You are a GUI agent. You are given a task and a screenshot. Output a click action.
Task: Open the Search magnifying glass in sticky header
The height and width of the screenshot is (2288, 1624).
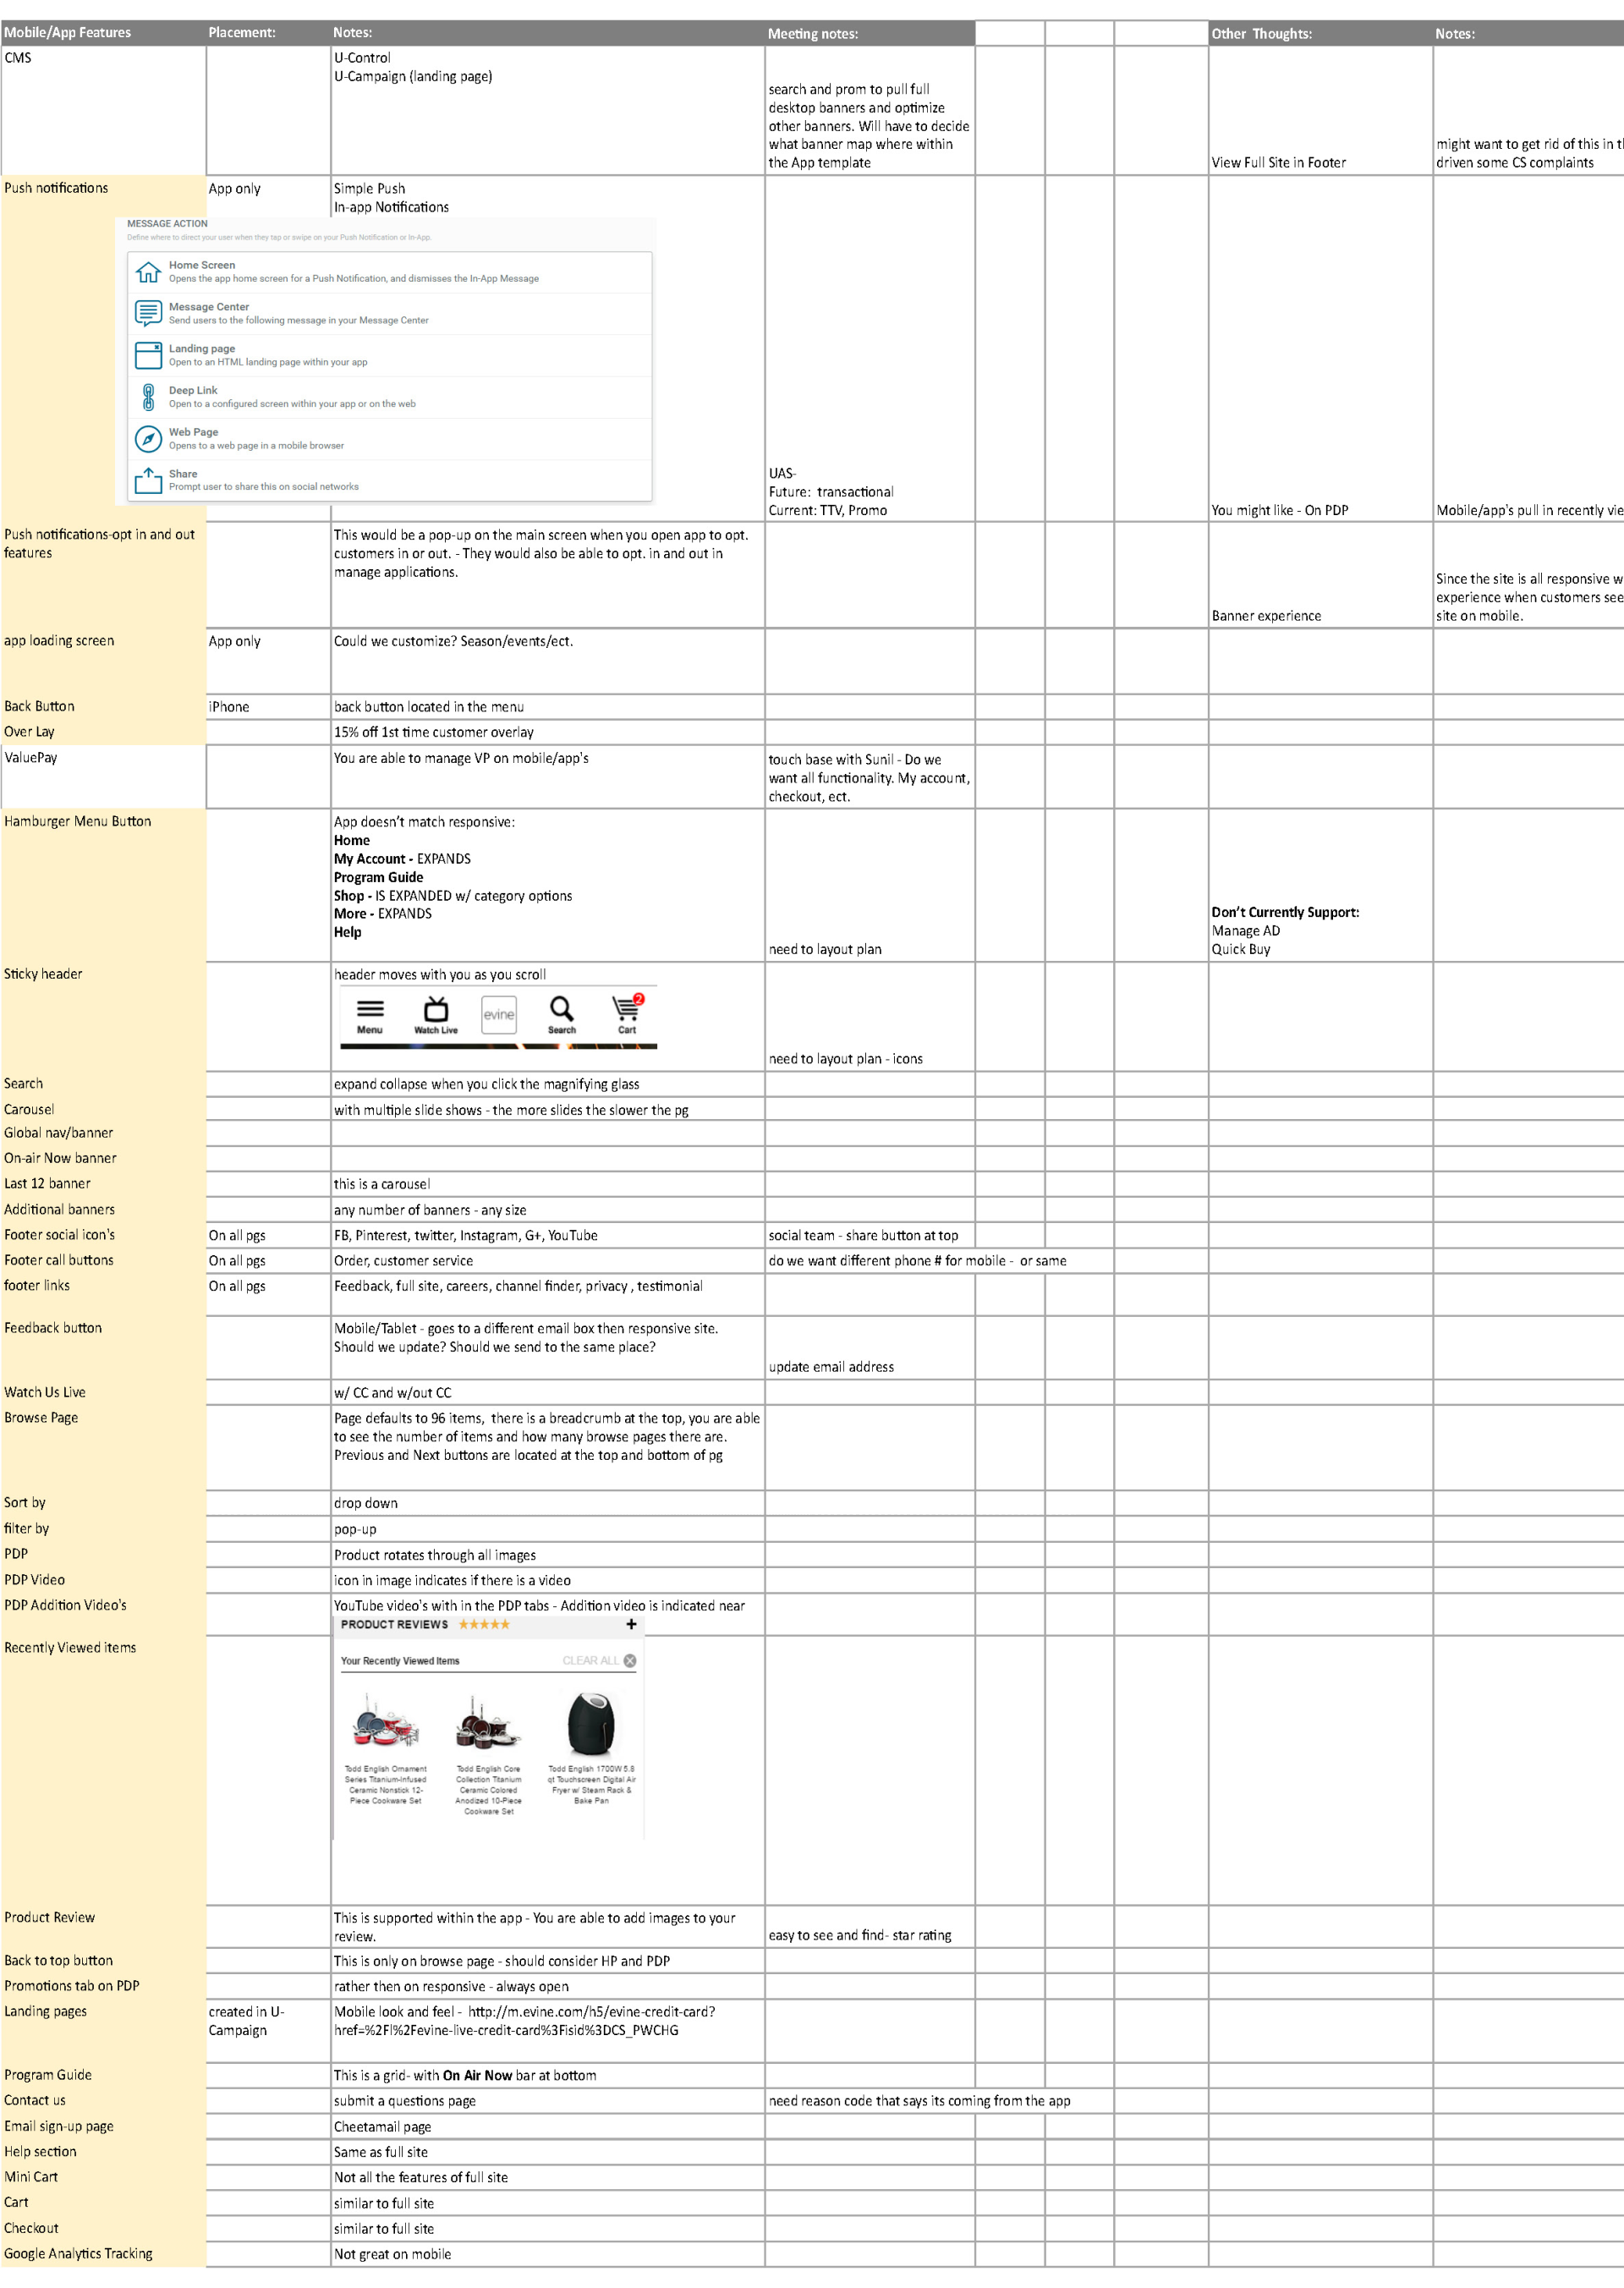tap(560, 1009)
